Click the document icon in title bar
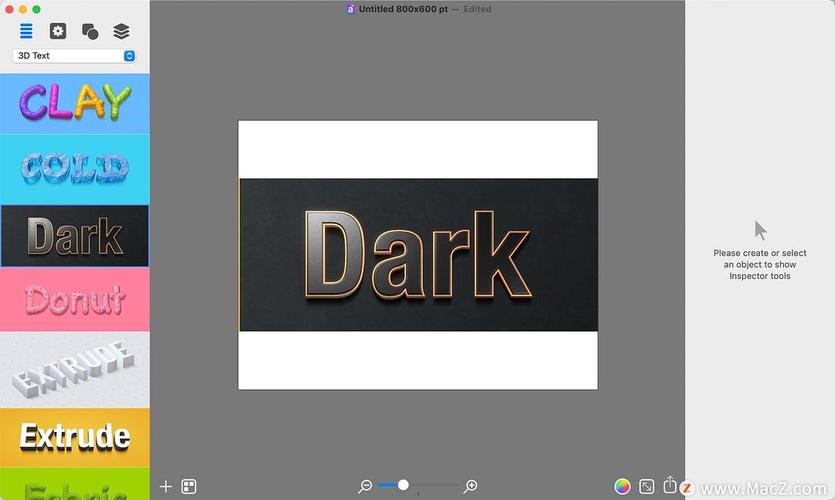Image resolution: width=835 pixels, height=500 pixels. (350, 9)
